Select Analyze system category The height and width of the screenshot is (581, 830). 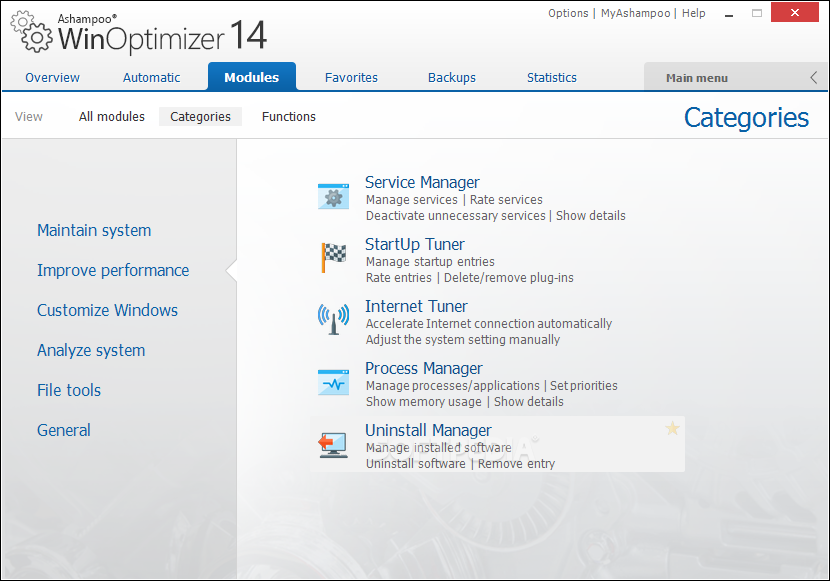[91, 350]
